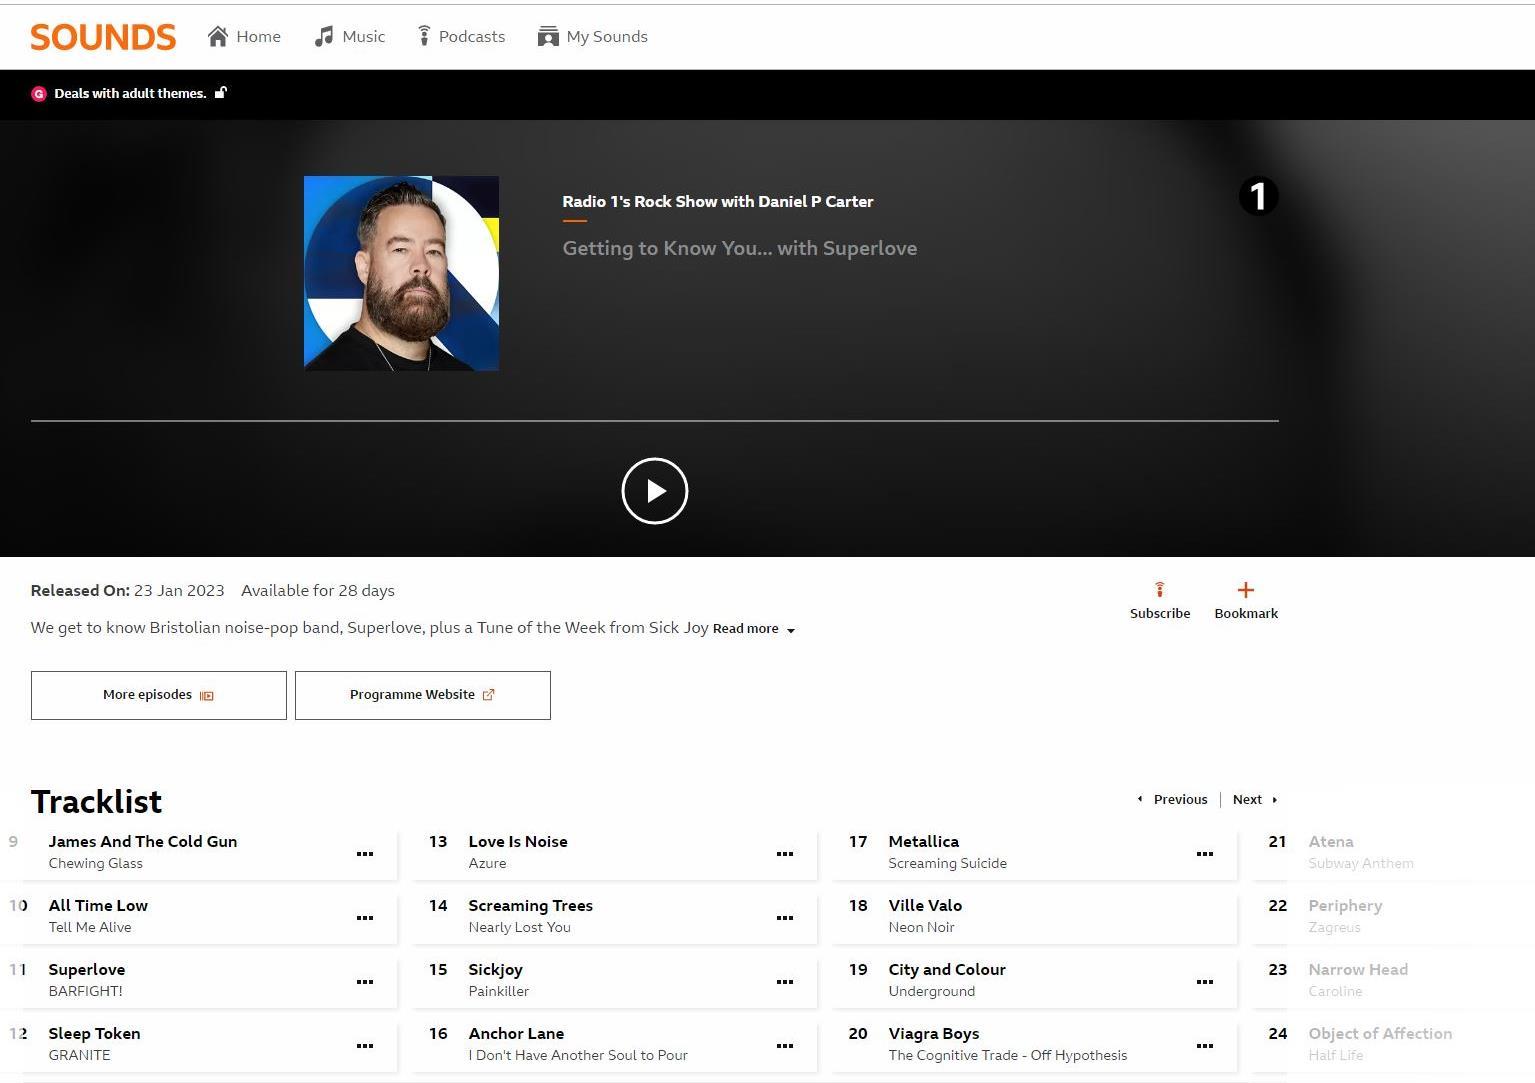The height and width of the screenshot is (1083, 1535).
Task: Open more options for City and Colour track
Action: tap(1205, 982)
